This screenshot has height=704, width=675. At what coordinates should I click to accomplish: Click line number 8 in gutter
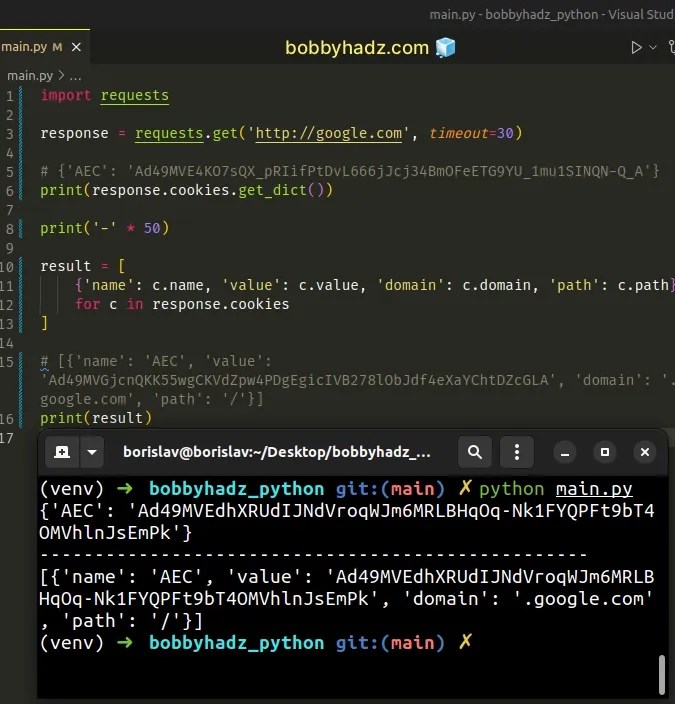(9, 229)
